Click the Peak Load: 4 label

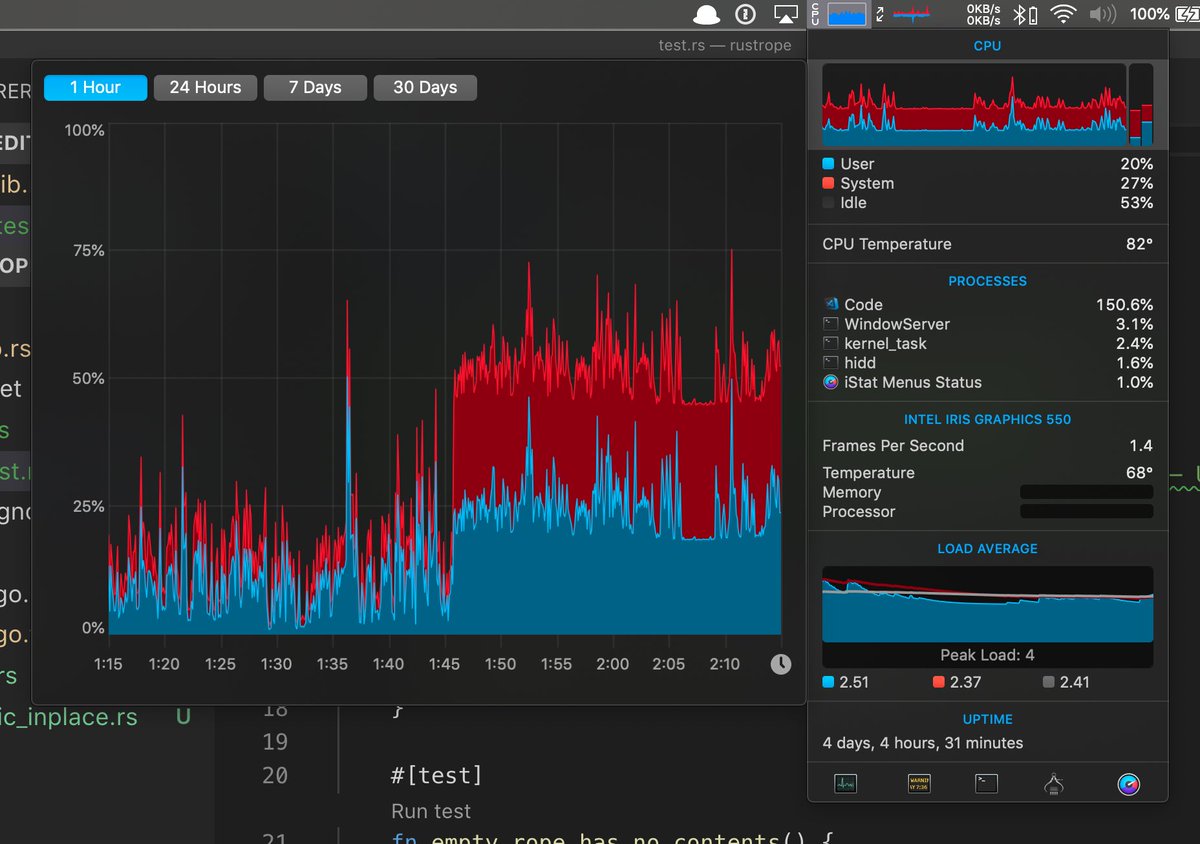point(987,655)
